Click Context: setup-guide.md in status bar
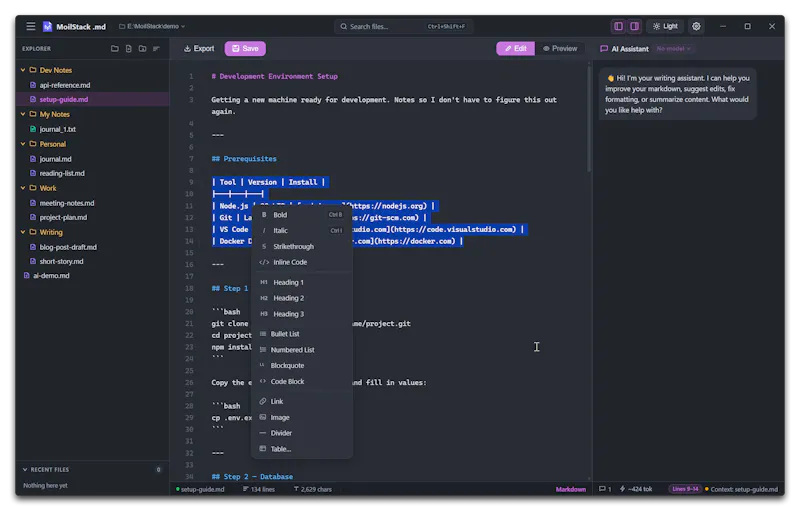Viewport: 800px width, 511px height. (741, 489)
